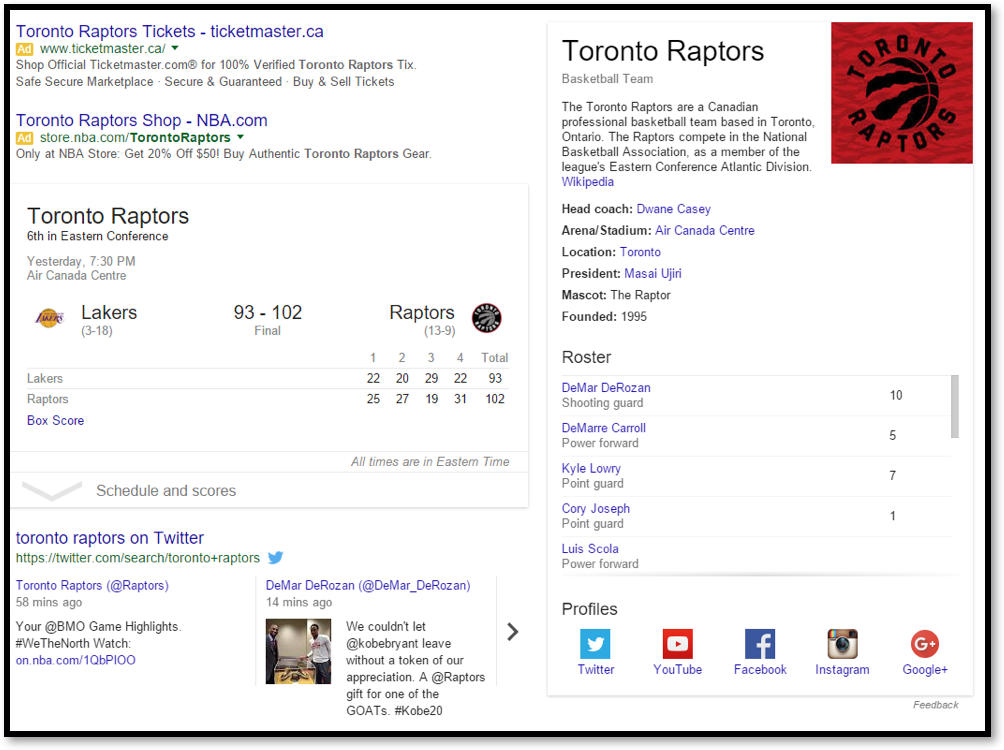Click the Lakers (3-18) record text

tap(97, 331)
